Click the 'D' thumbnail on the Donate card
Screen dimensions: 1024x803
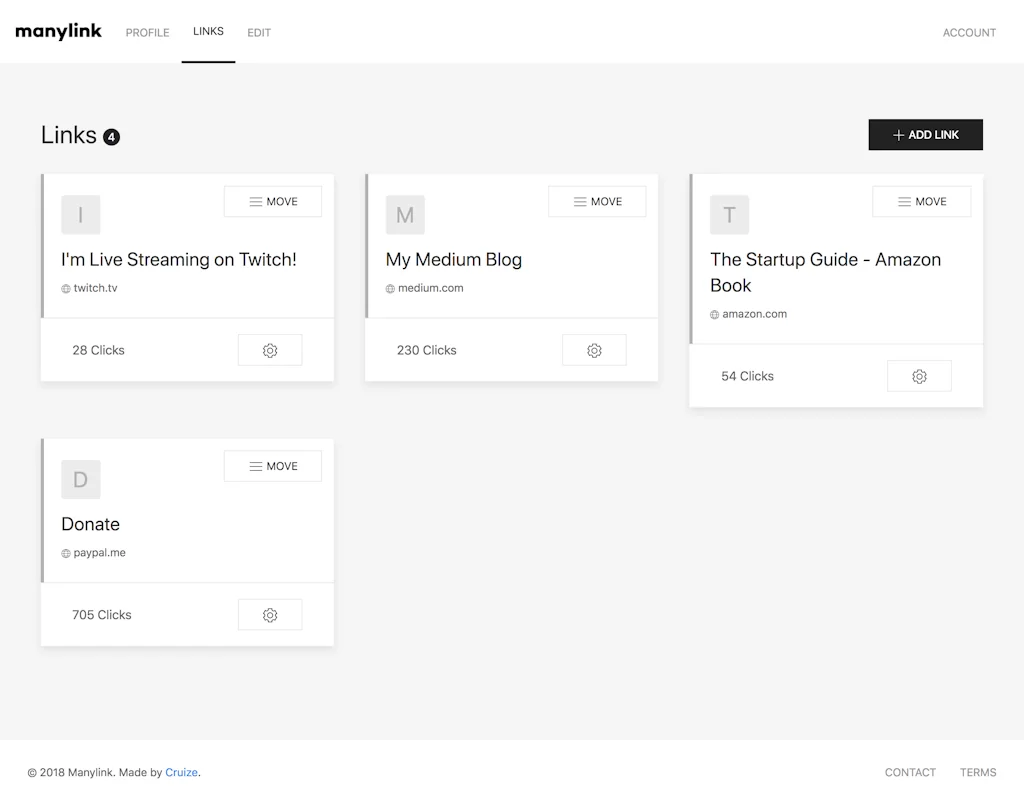point(81,480)
